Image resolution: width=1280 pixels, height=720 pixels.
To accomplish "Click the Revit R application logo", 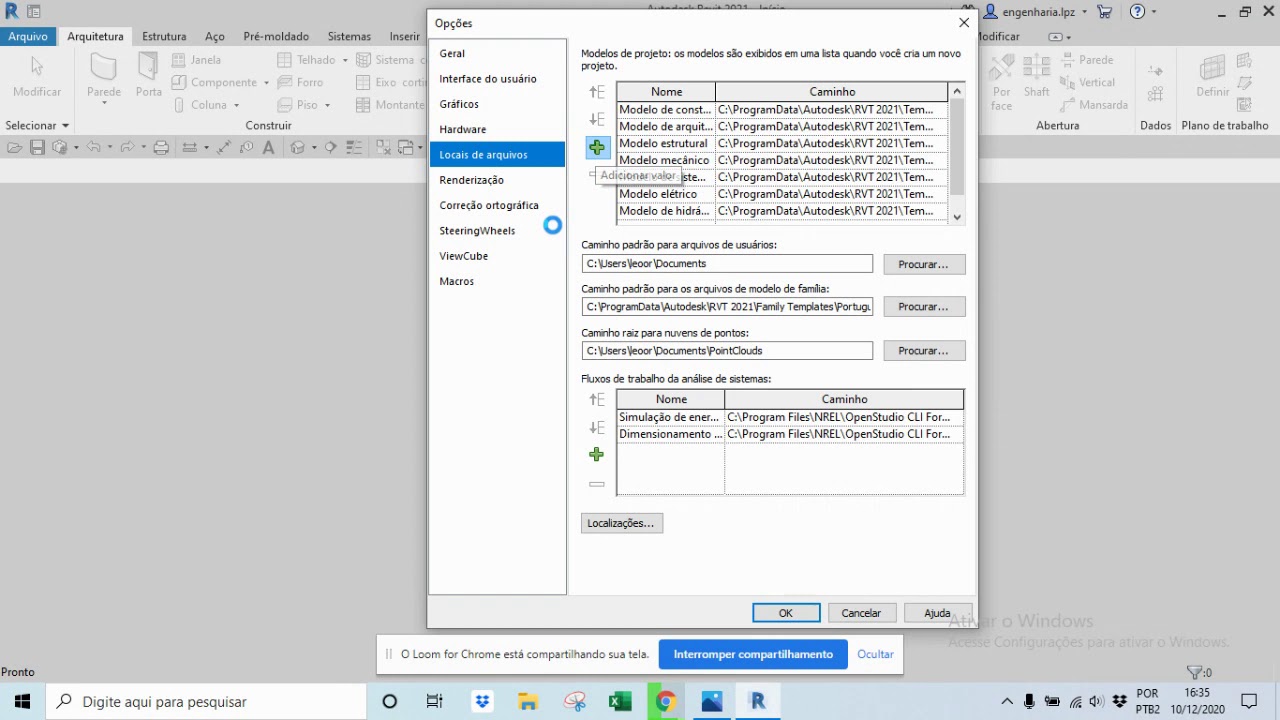I will pyautogui.click(x=12, y=11).
